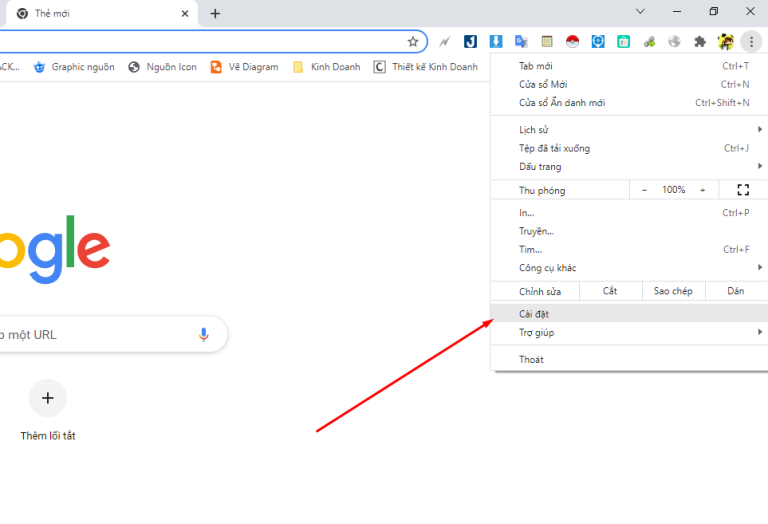Select Cài đặt from the menu
Screen dimensions: 768x524
[535, 314]
